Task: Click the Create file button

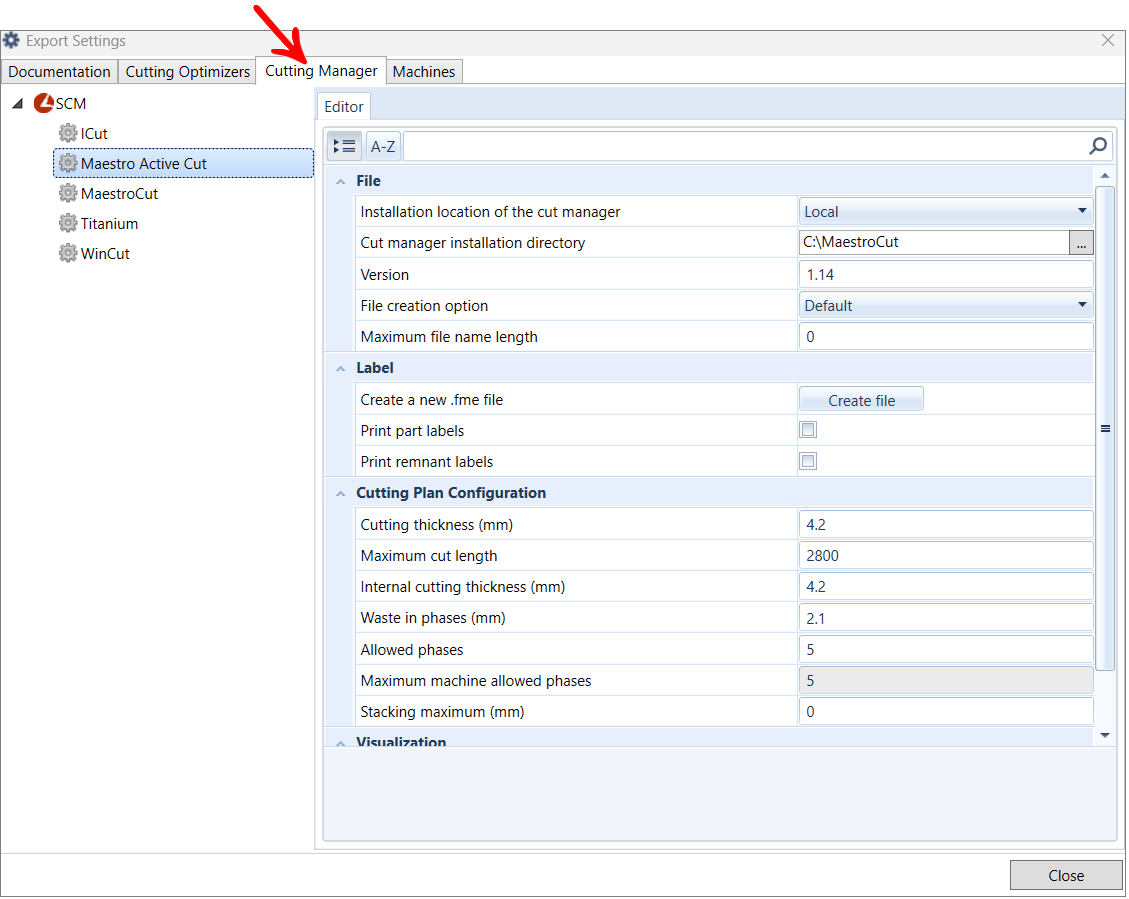Action: (x=861, y=400)
